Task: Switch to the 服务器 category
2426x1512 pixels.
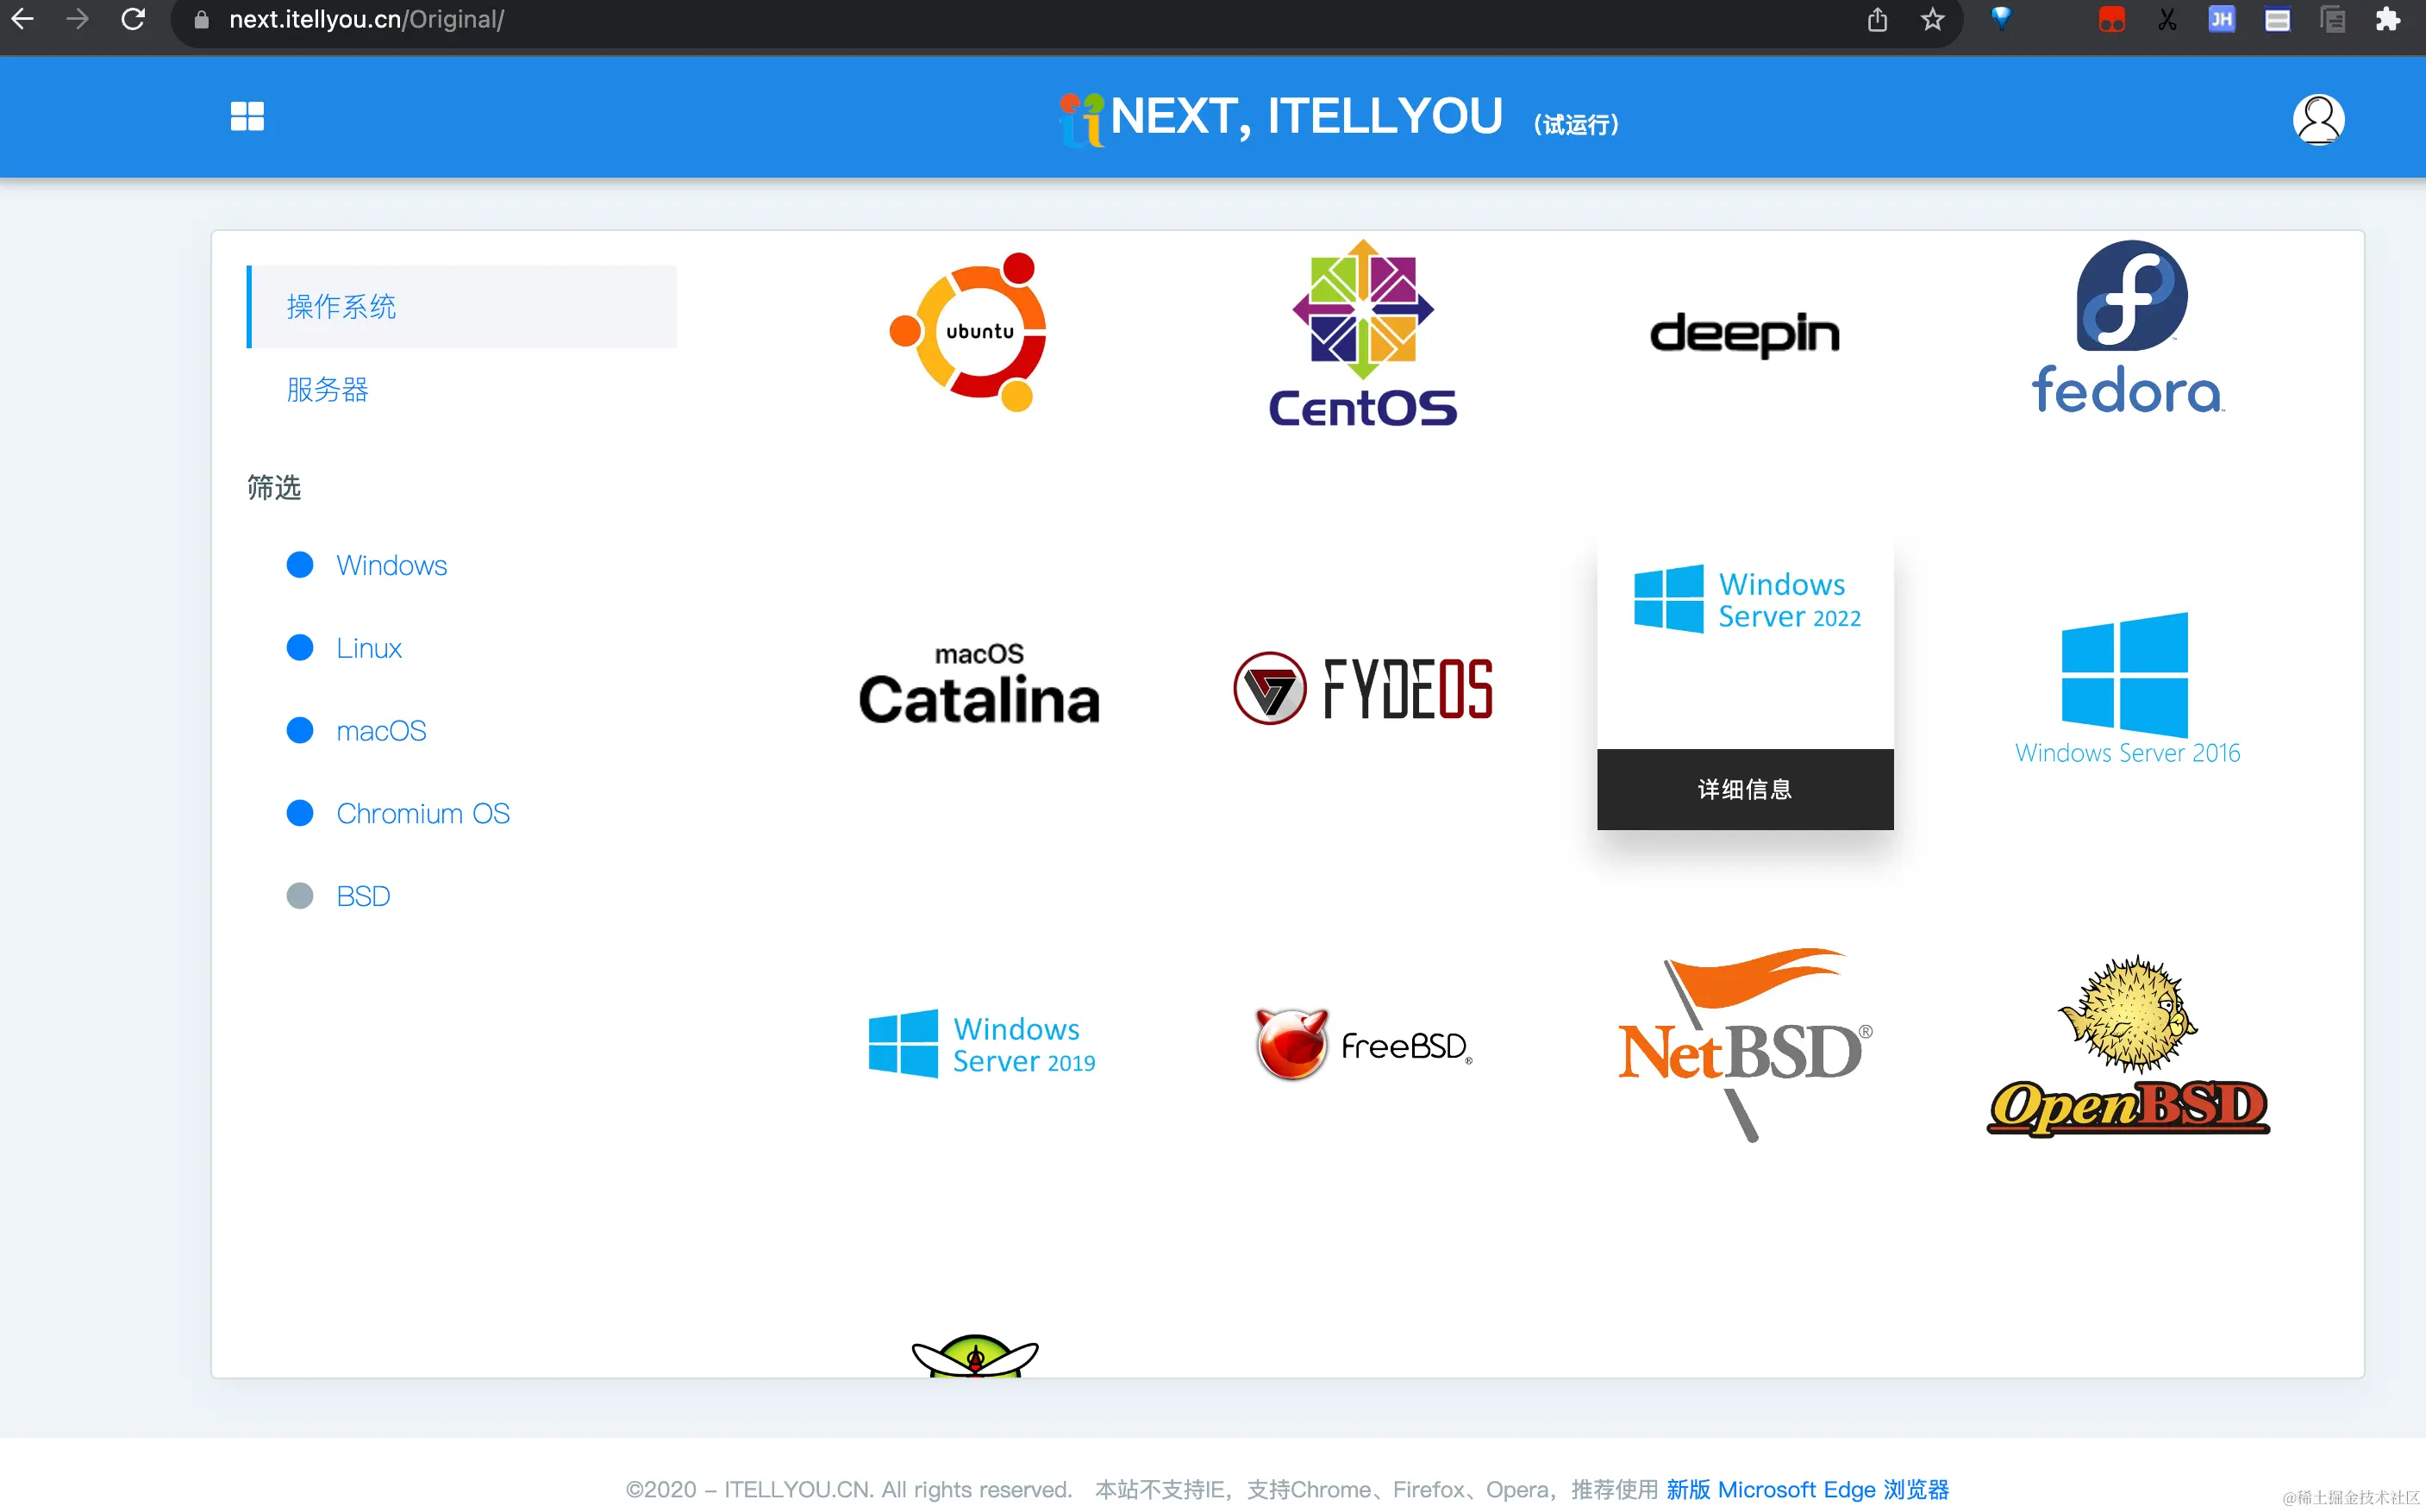Action: click(x=327, y=389)
